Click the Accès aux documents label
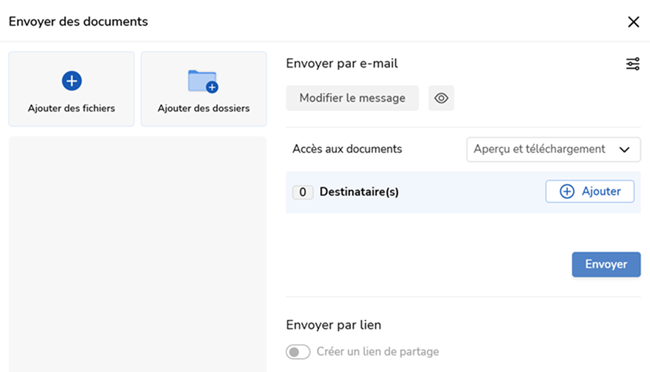The width and height of the screenshot is (650, 372). [x=347, y=149]
